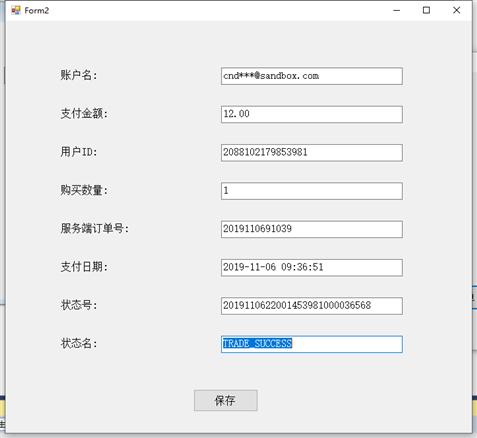Click the 用户ID field with 2088102179853981
477x438 pixels.
(x=312, y=153)
